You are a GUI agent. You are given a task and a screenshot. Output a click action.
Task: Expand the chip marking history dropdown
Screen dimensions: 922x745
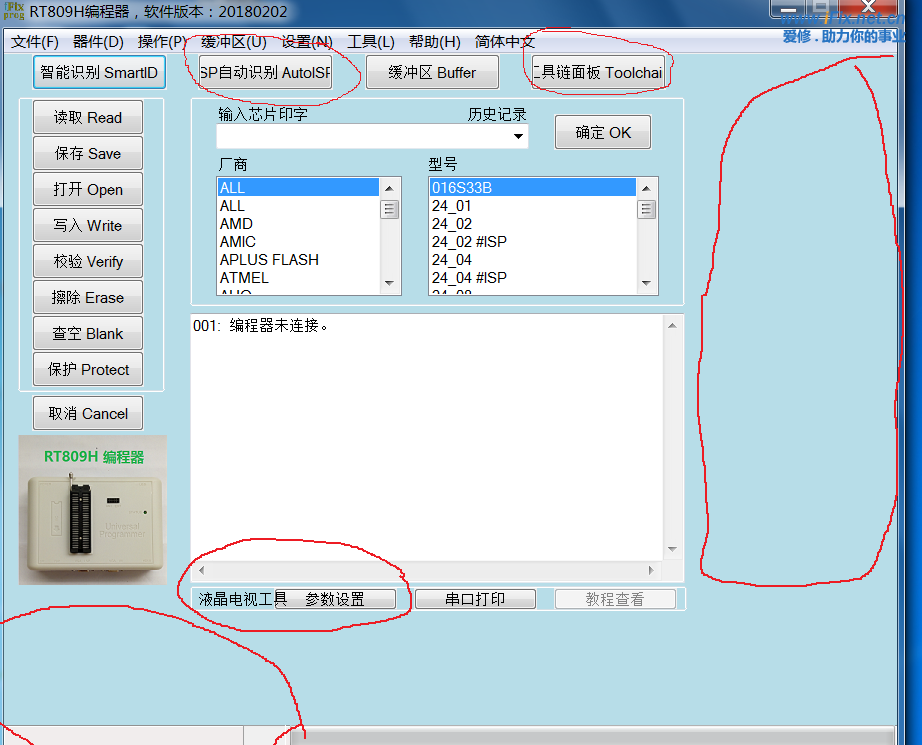click(518, 137)
